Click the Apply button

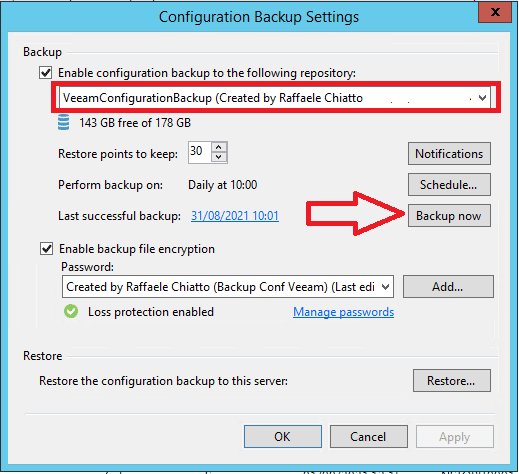click(x=455, y=437)
